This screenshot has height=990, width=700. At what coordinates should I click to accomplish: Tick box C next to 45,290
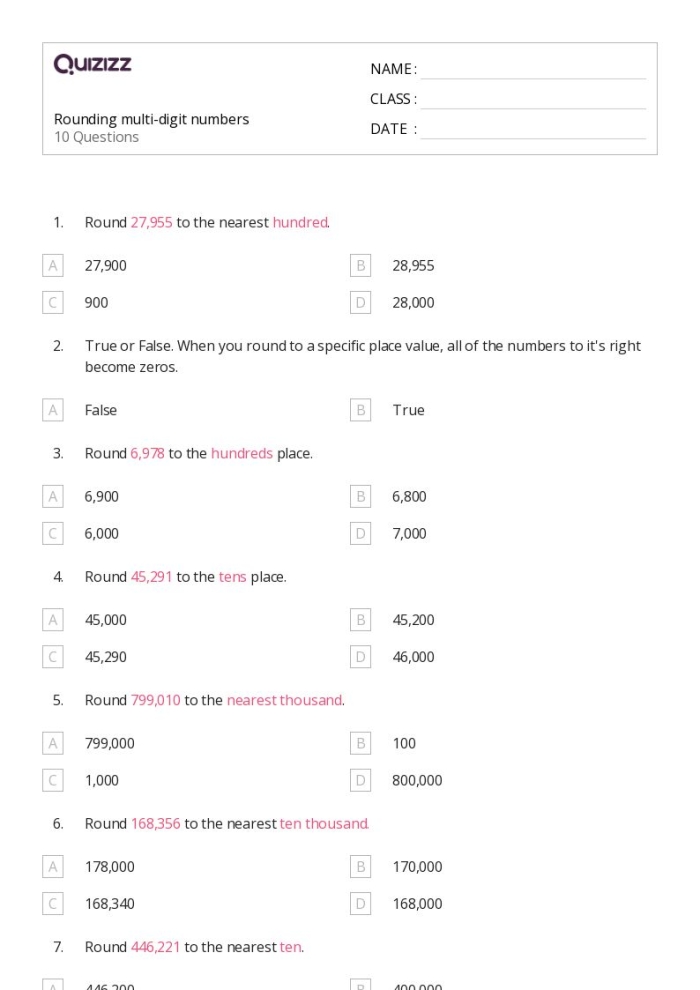click(x=53, y=657)
